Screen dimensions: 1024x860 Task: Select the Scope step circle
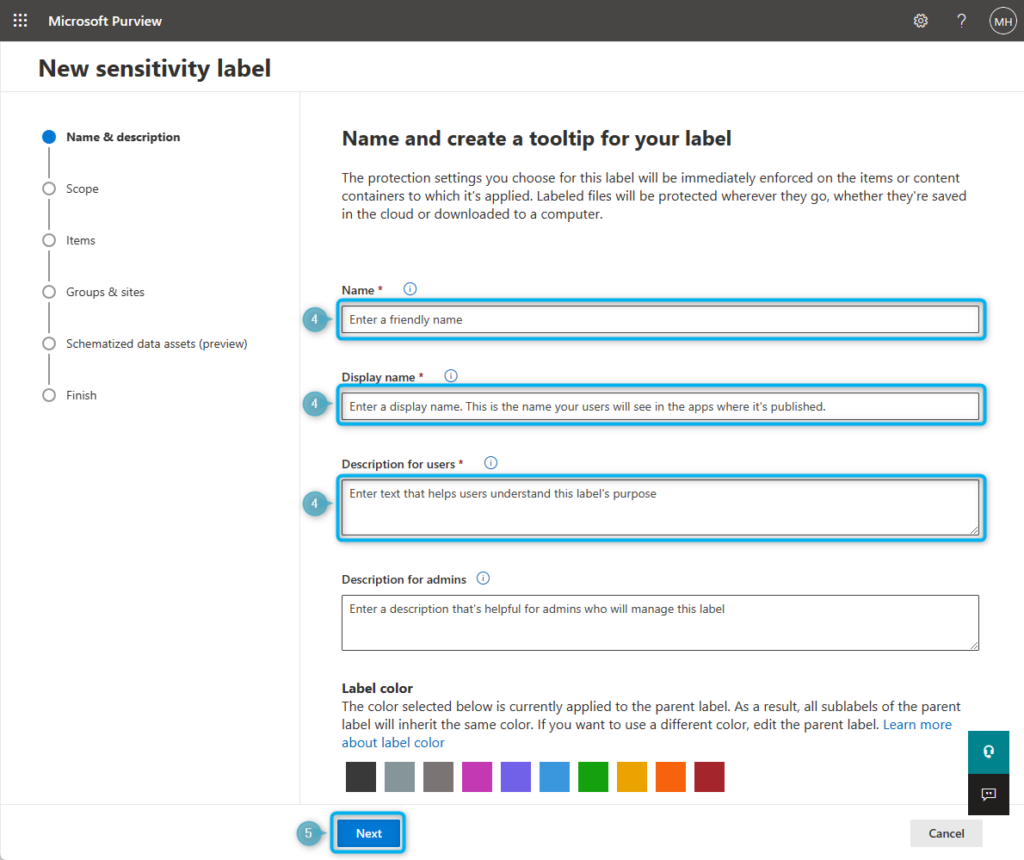click(48, 188)
